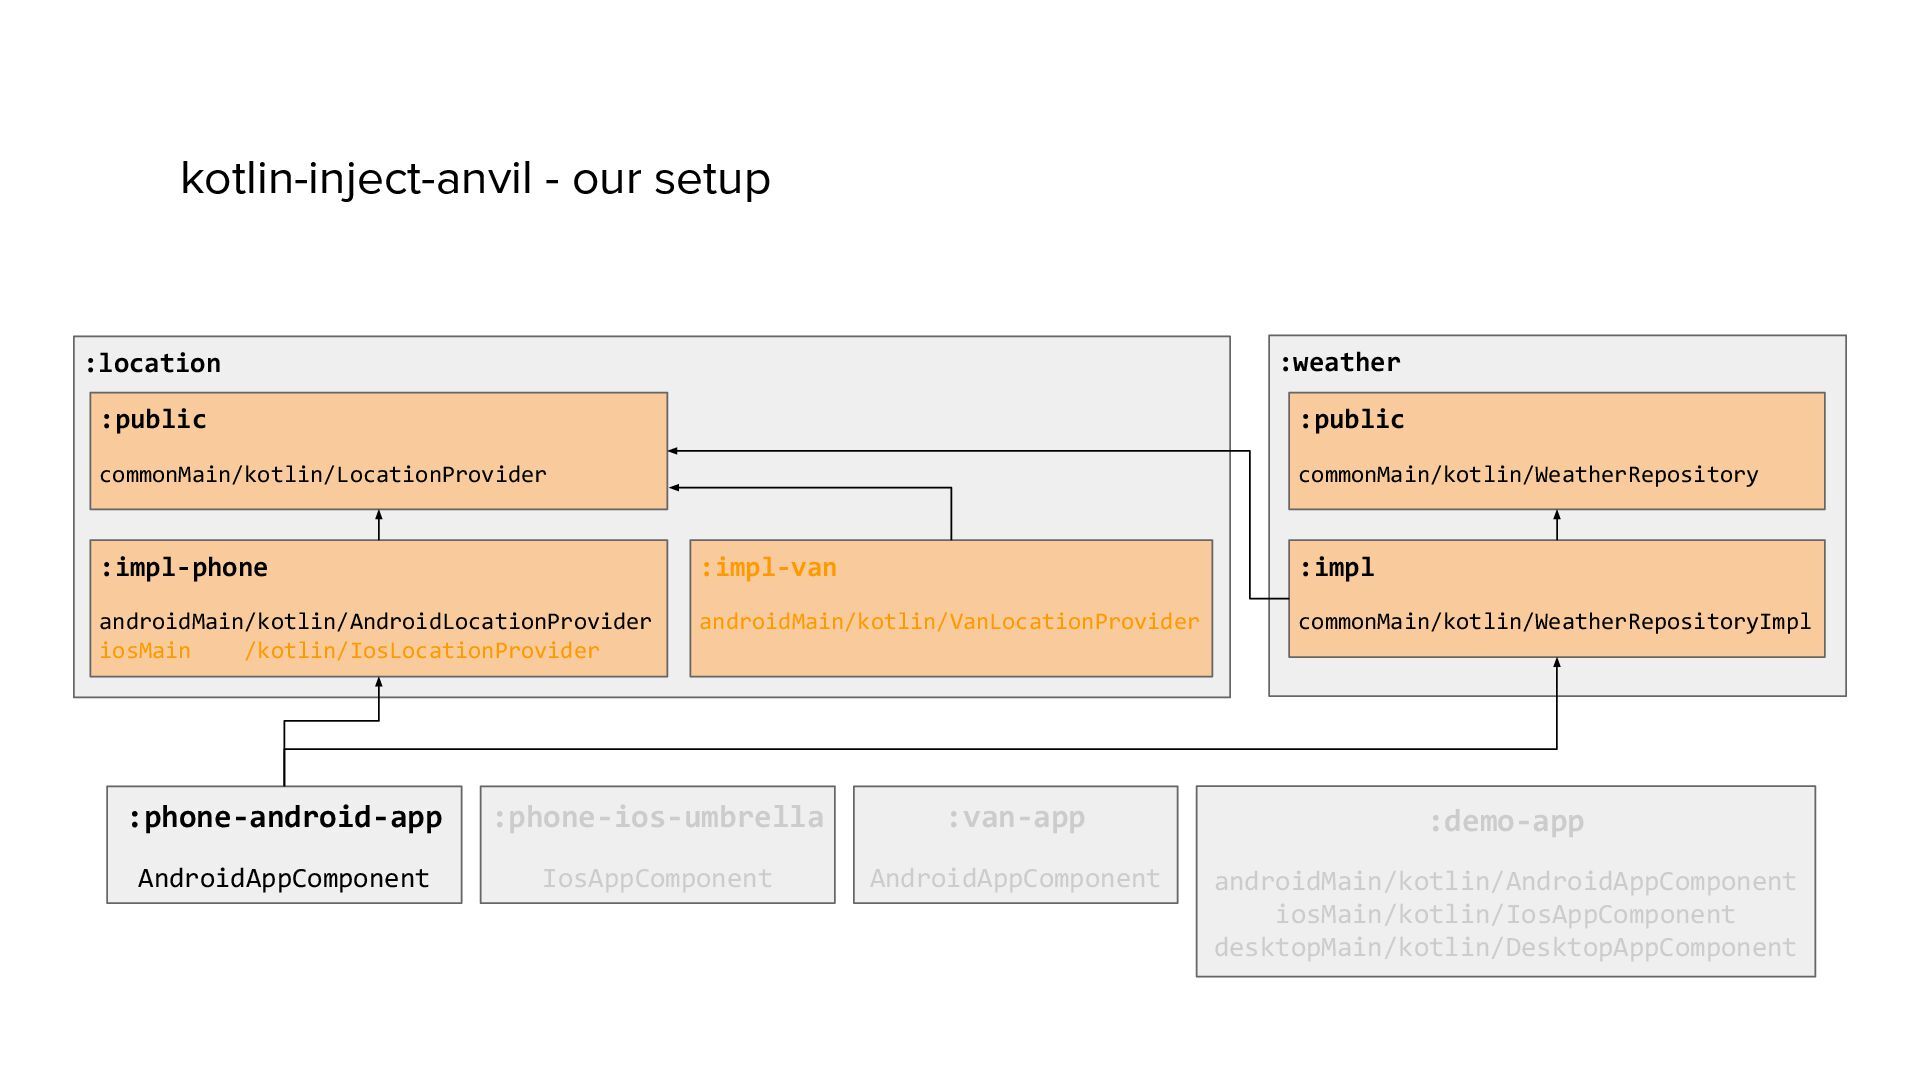Image resolution: width=1920 pixels, height=1080 pixels.
Task: Select the :impl-phone box heading
Action: 184,567
